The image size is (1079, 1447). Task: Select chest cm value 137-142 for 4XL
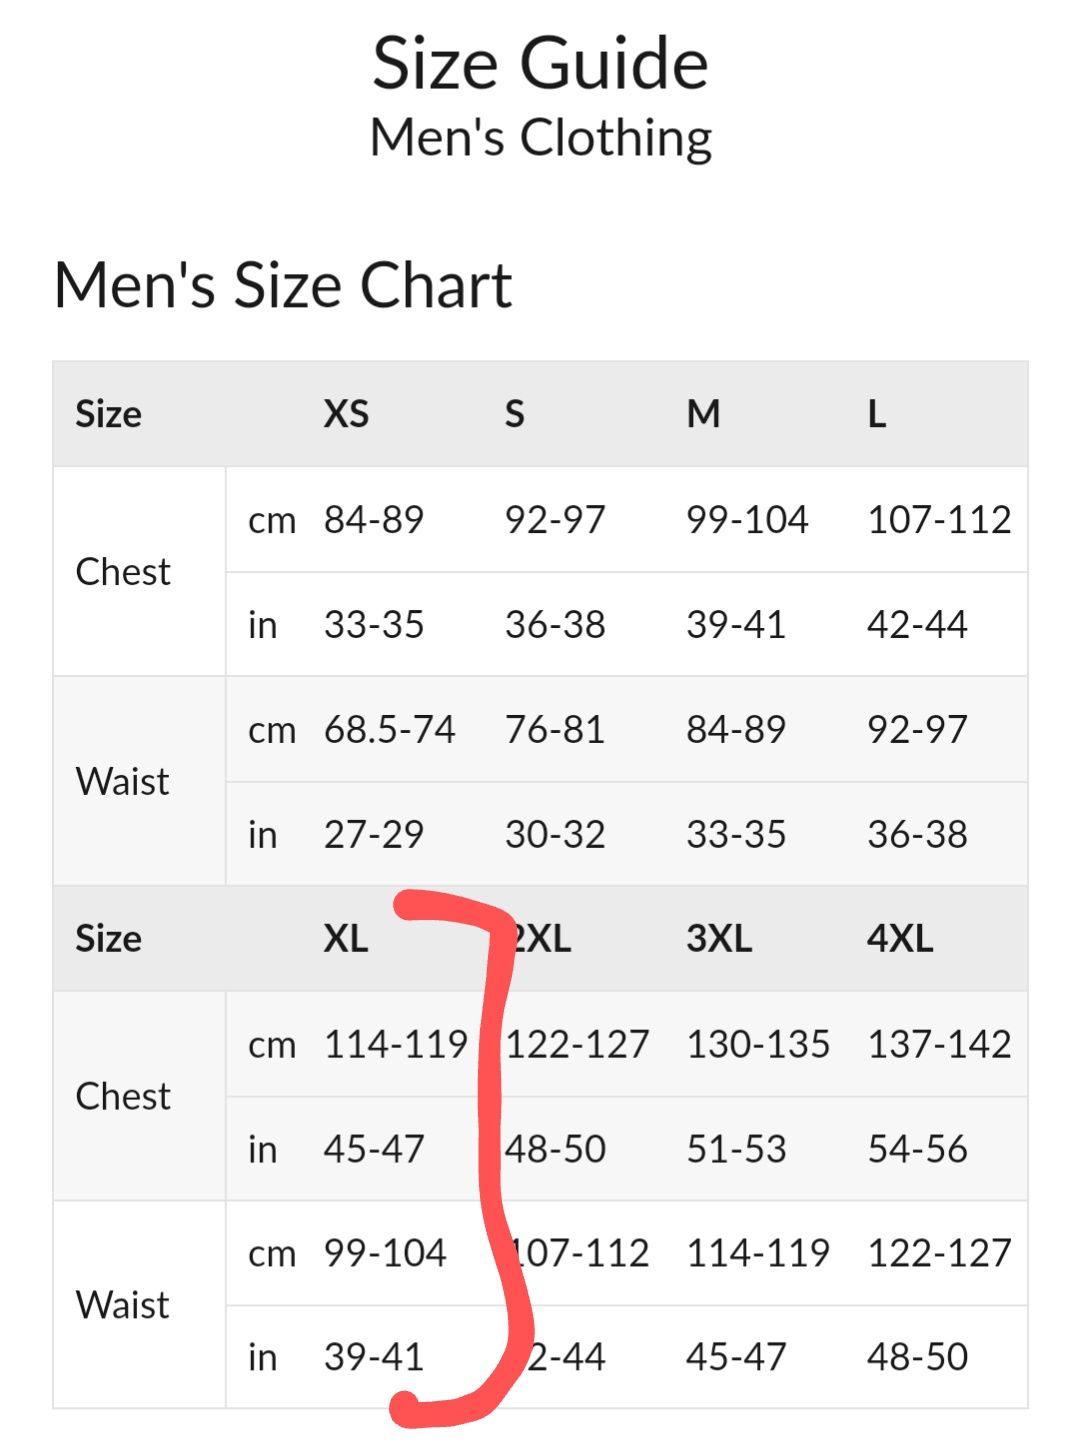[939, 1044]
